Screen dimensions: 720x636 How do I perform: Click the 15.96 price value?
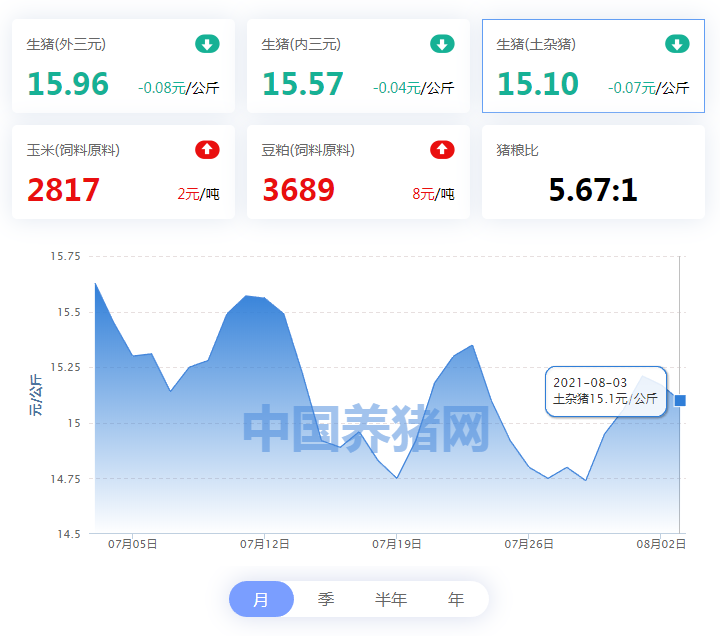pos(68,84)
